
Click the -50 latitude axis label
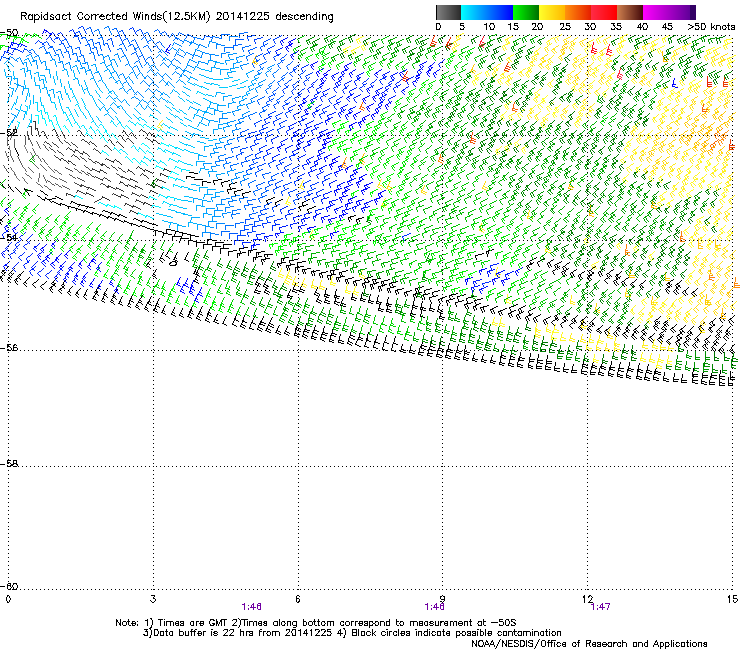(x=9, y=33)
